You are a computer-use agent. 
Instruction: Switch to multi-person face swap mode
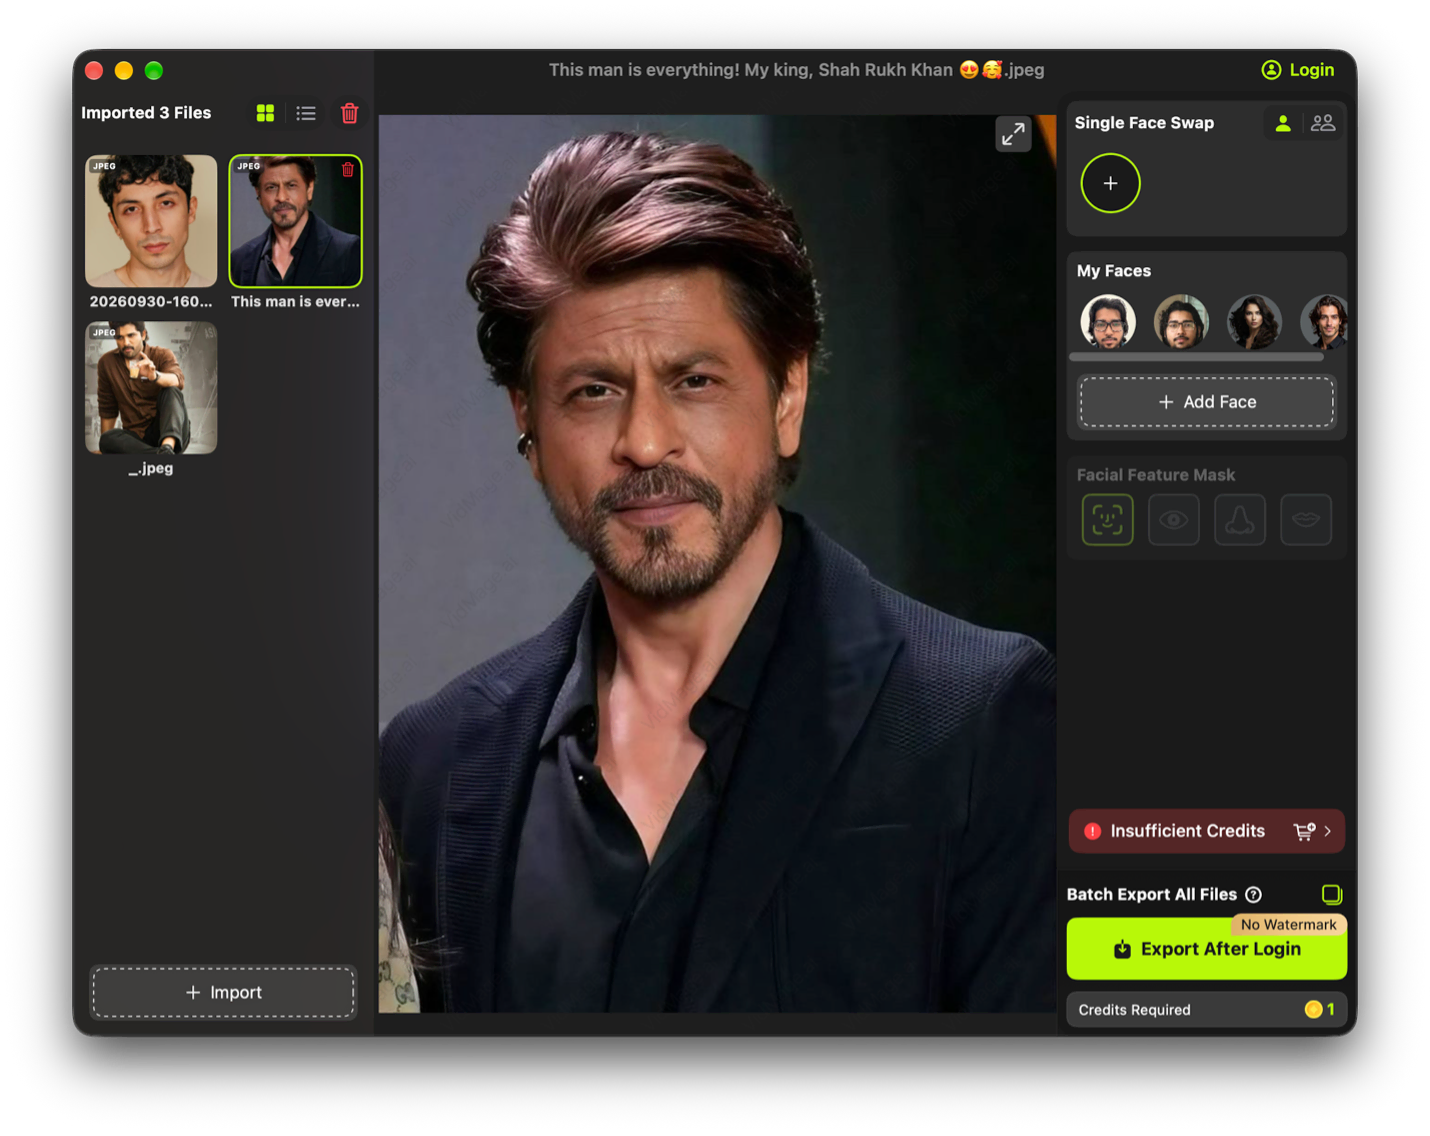pos(1323,123)
